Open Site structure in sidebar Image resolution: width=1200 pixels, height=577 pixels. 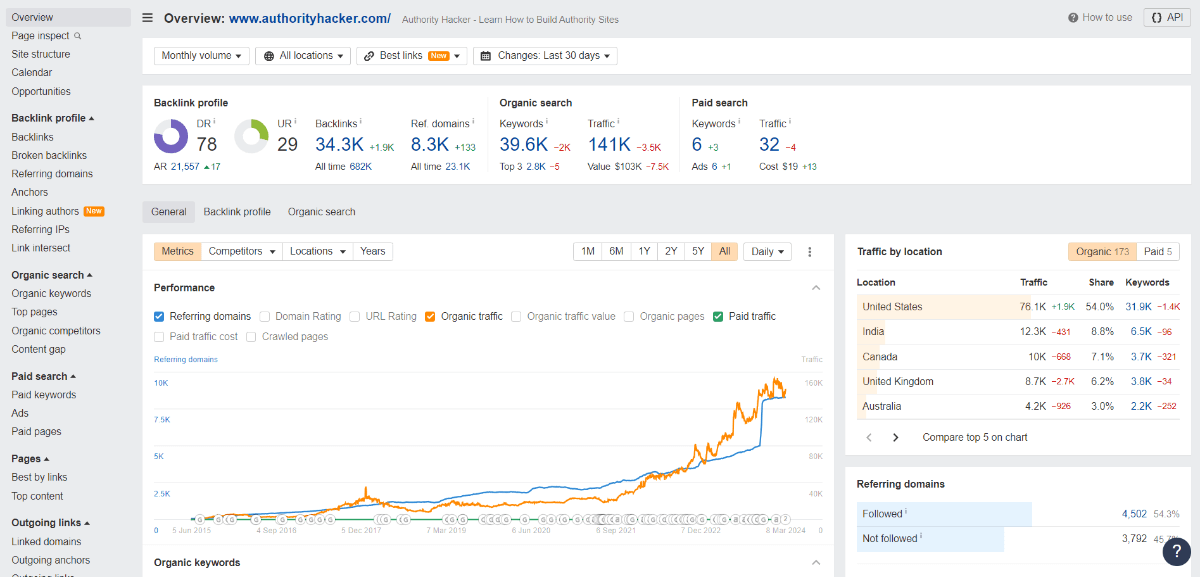[x=41, y=54]
